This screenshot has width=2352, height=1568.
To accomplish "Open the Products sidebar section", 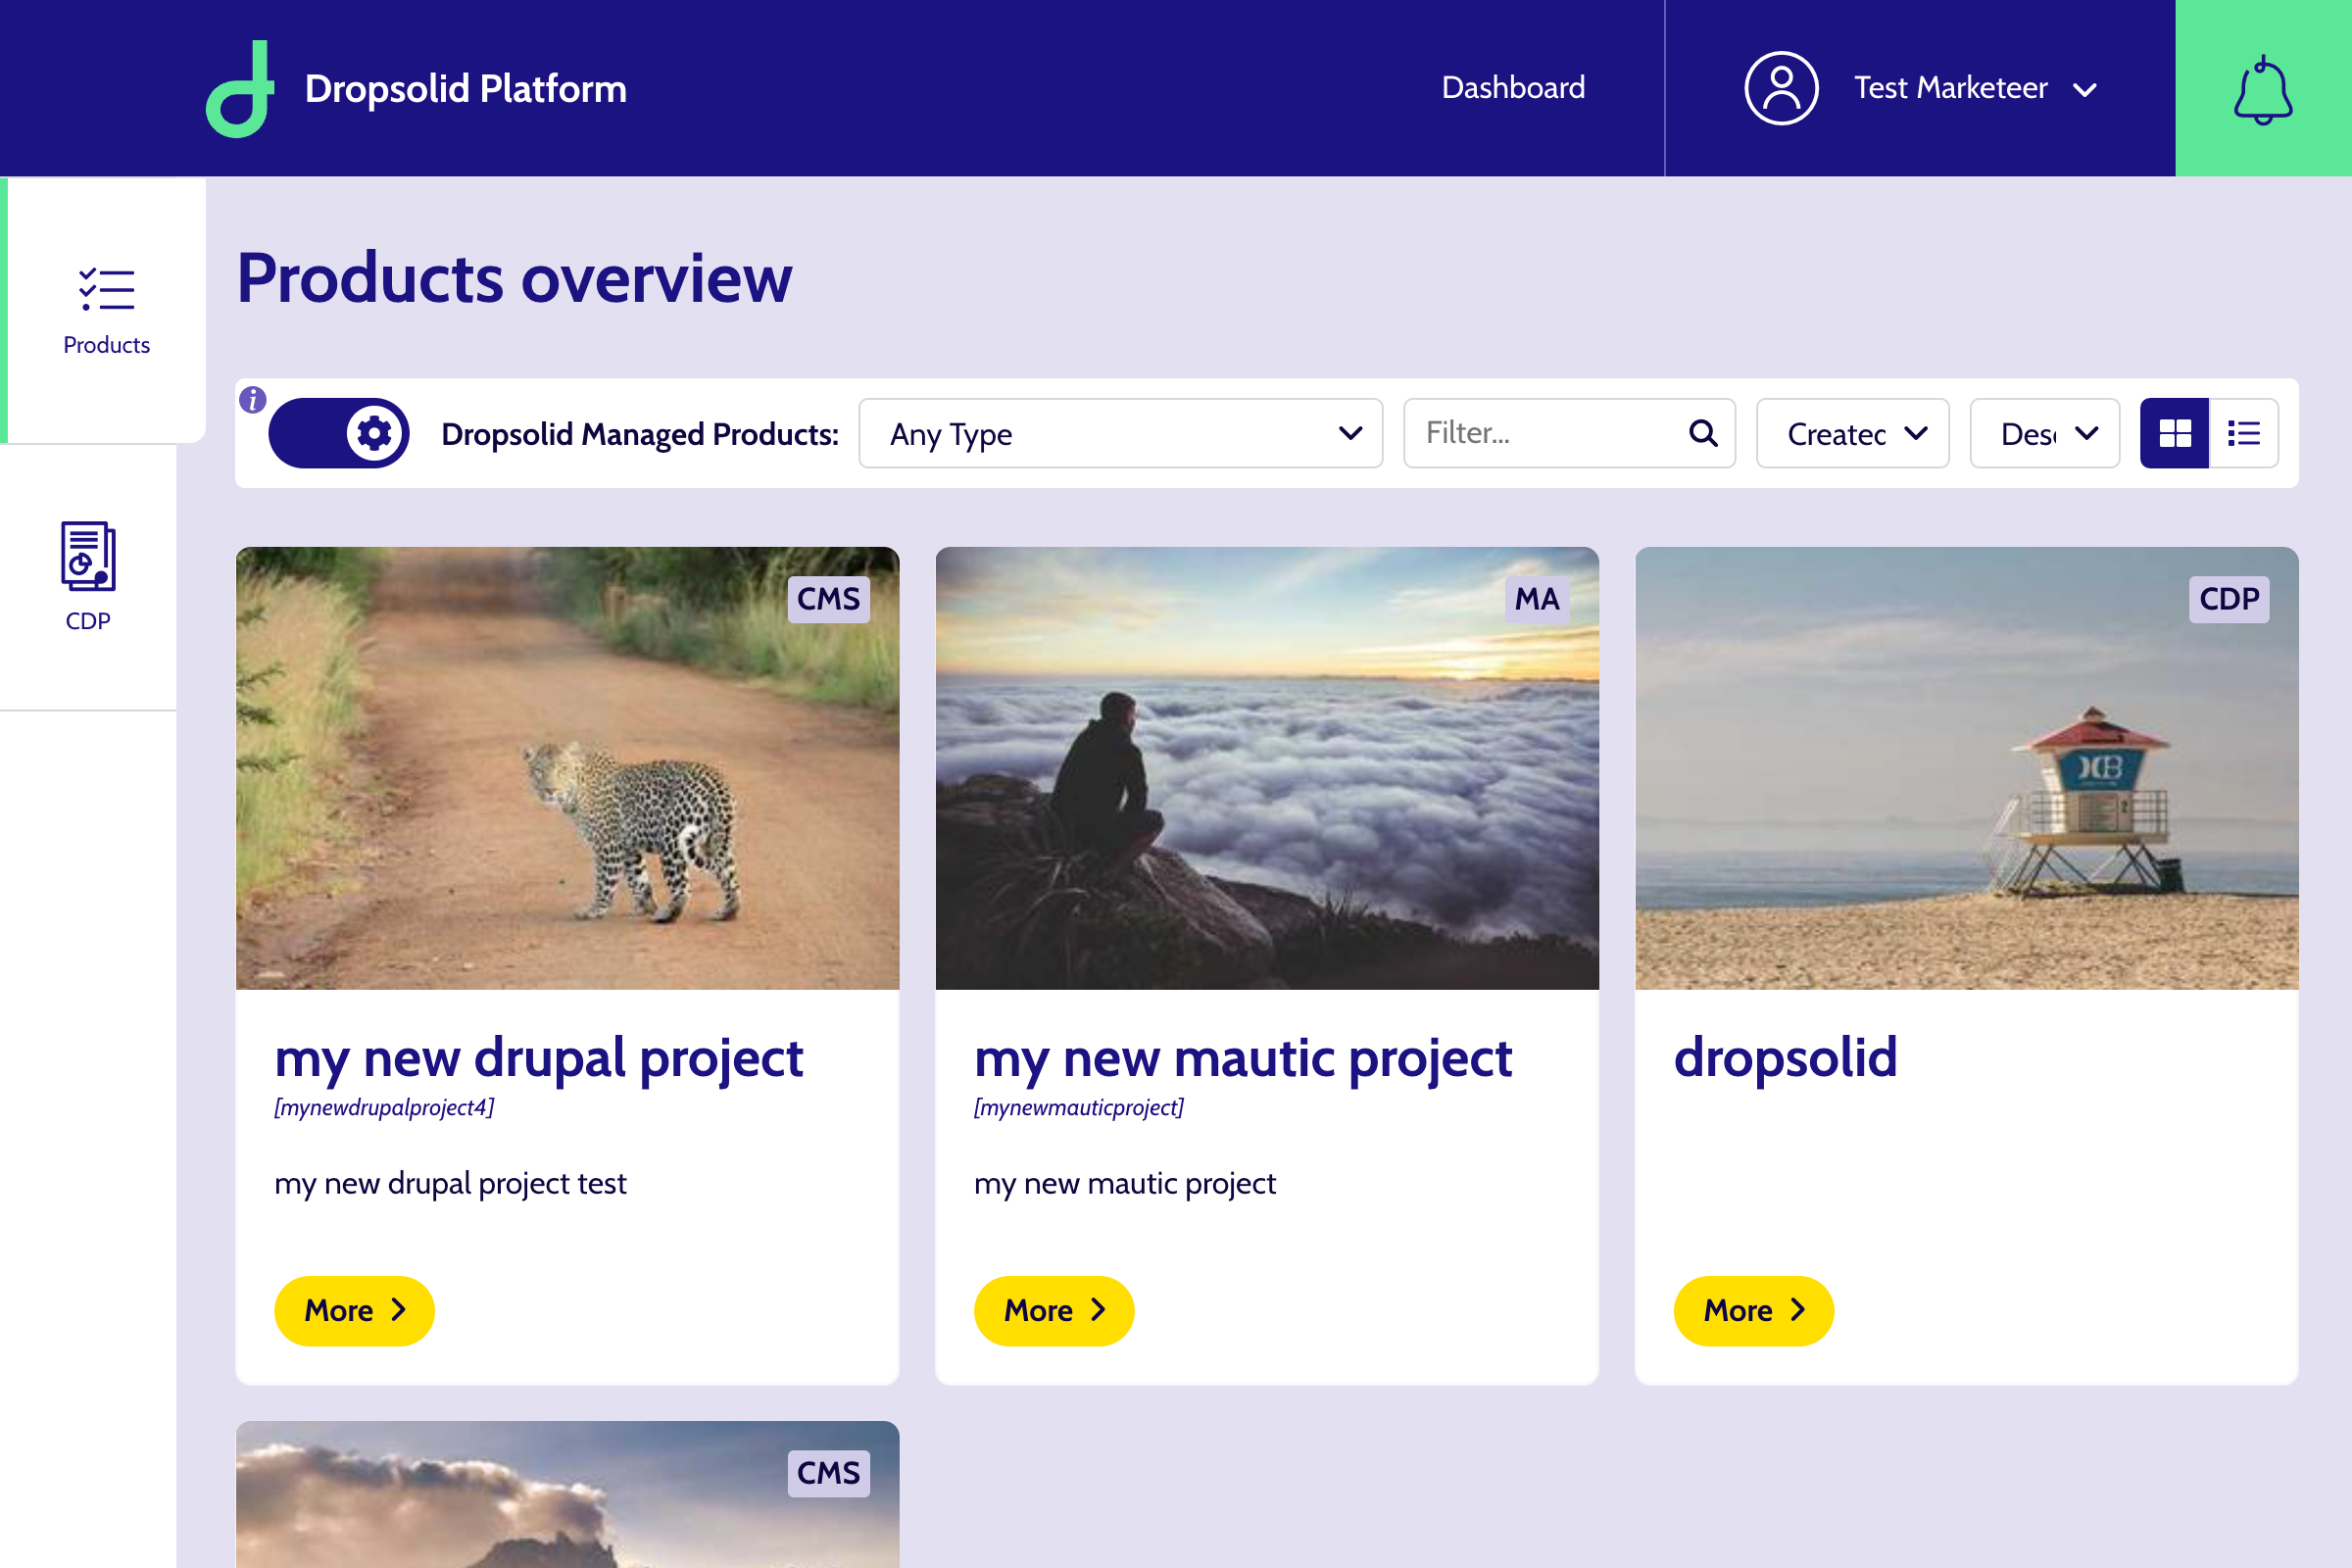I will [106, 310].
